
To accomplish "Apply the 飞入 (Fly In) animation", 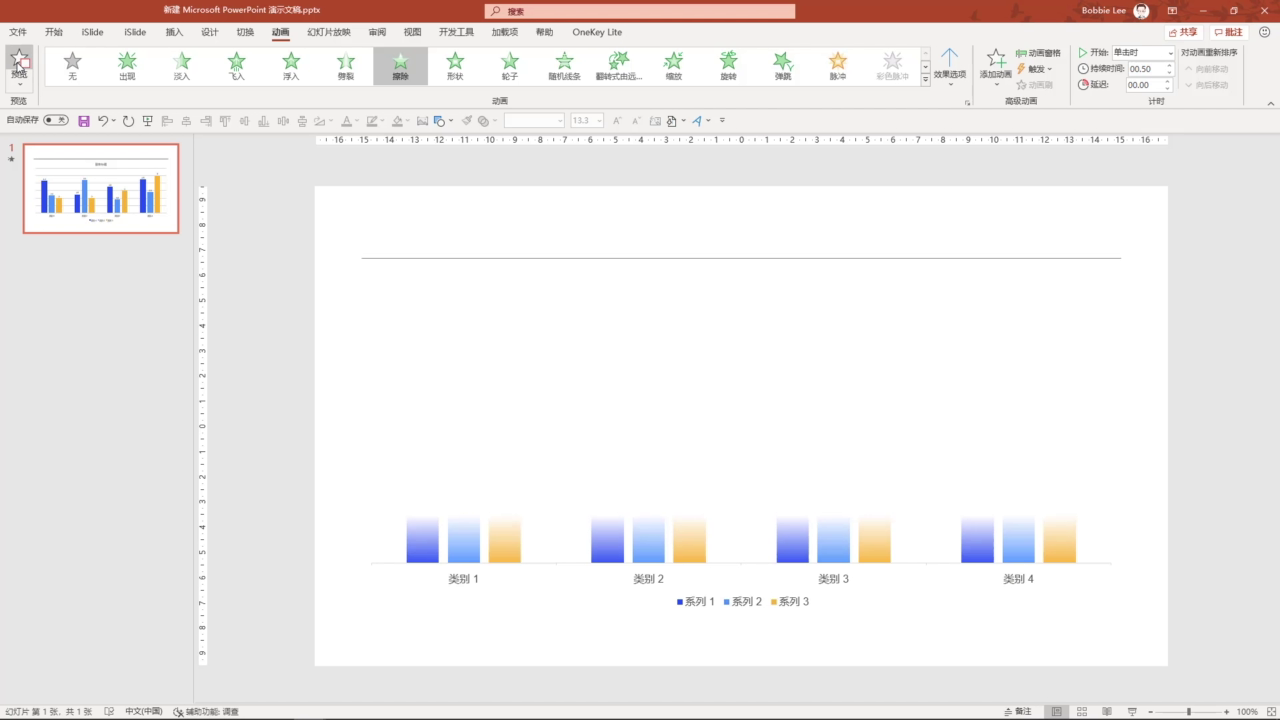I will (x=236, y=66).
